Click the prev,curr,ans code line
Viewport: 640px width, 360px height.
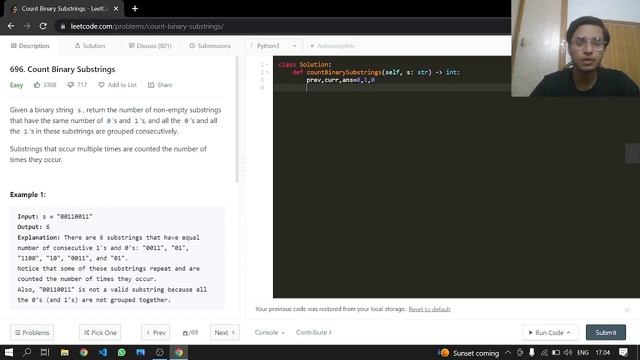pos(340,80)
